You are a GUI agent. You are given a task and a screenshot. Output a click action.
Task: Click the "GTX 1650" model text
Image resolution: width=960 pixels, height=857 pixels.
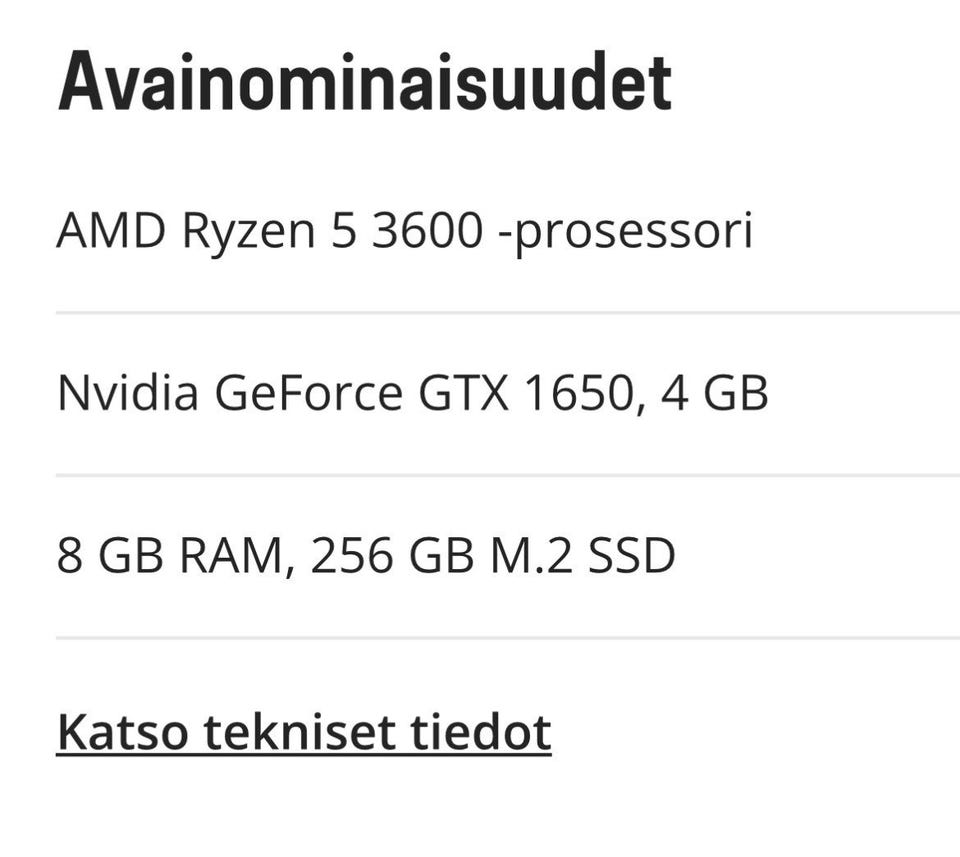[526, 393]
